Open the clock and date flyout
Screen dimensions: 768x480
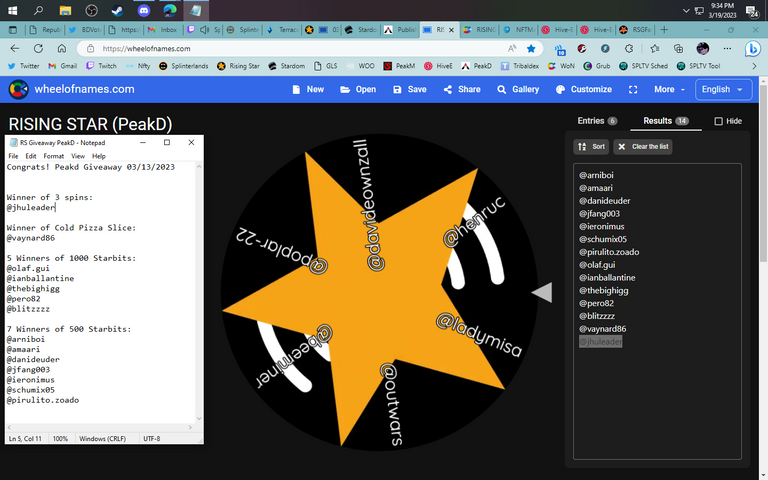coord(722,10)
